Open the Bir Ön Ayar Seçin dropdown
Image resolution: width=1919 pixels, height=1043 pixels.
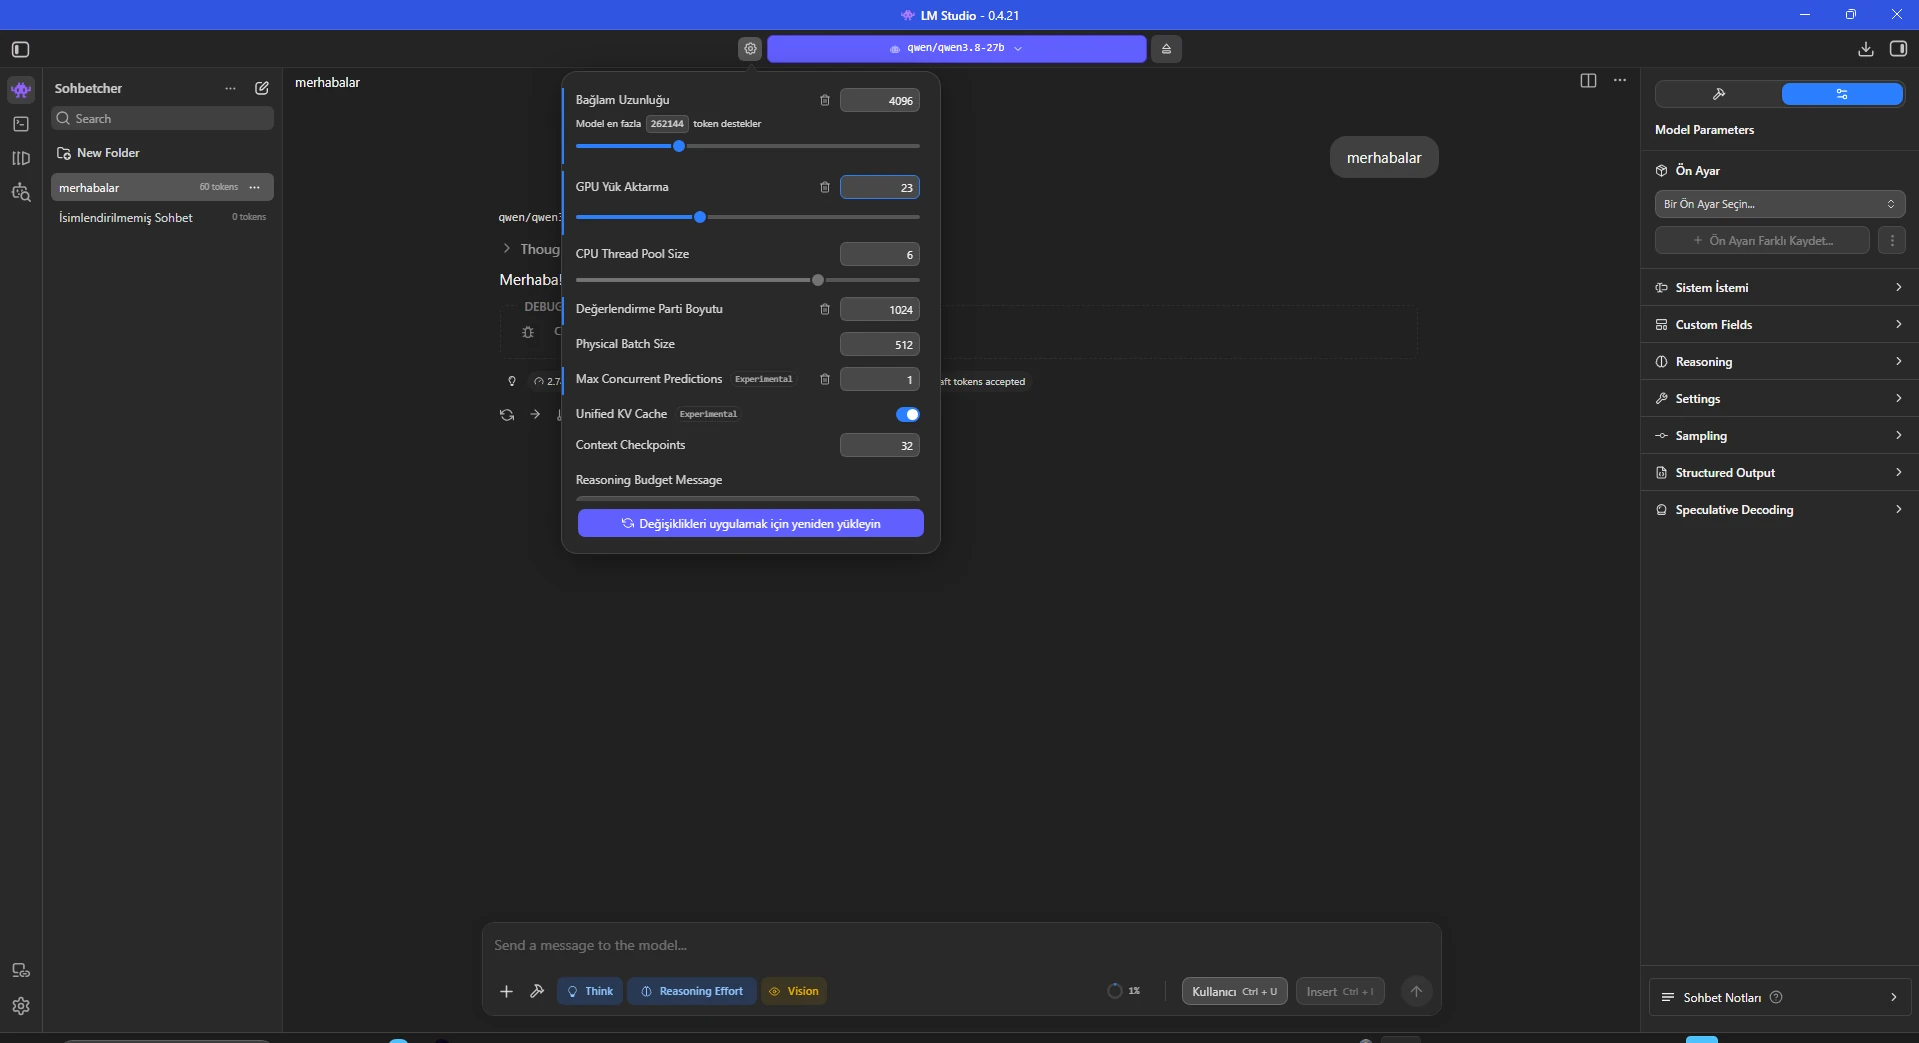pos(1780,204)
